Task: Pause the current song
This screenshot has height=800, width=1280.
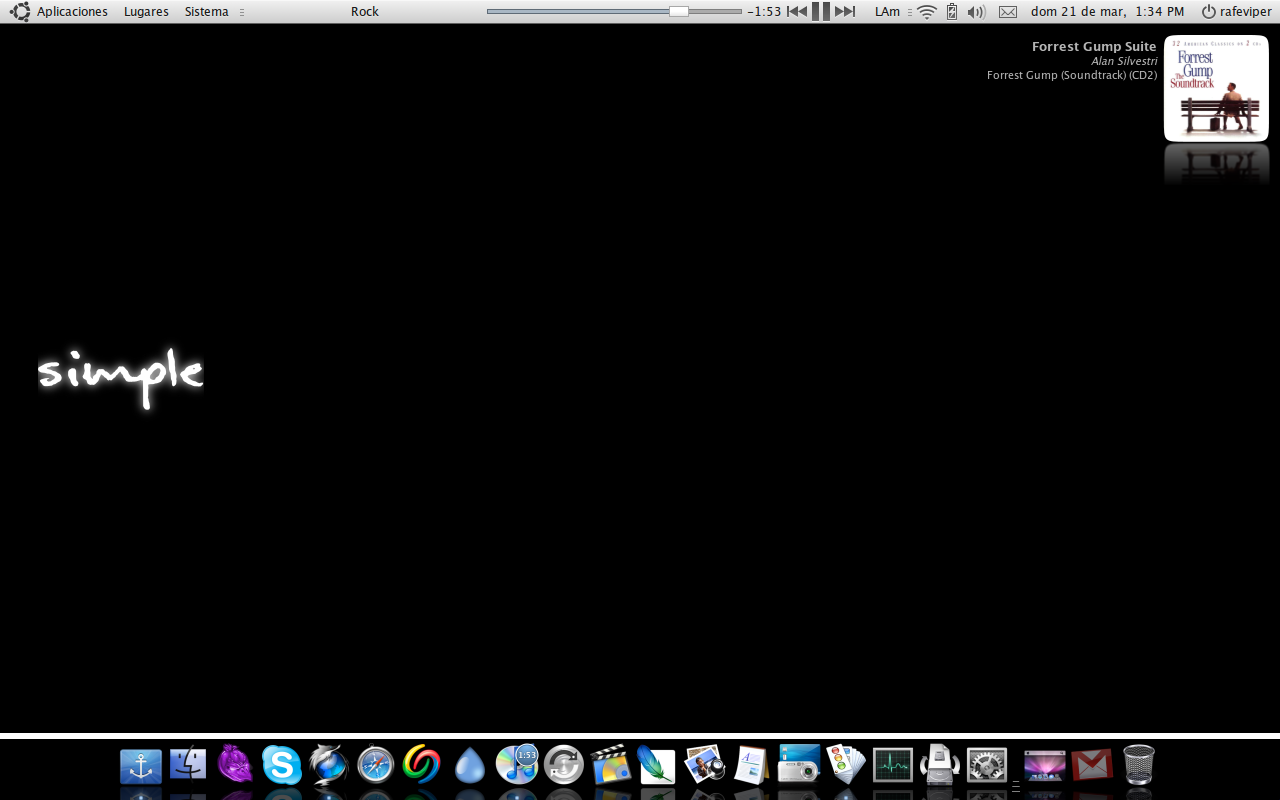Action: click(821, 12)
